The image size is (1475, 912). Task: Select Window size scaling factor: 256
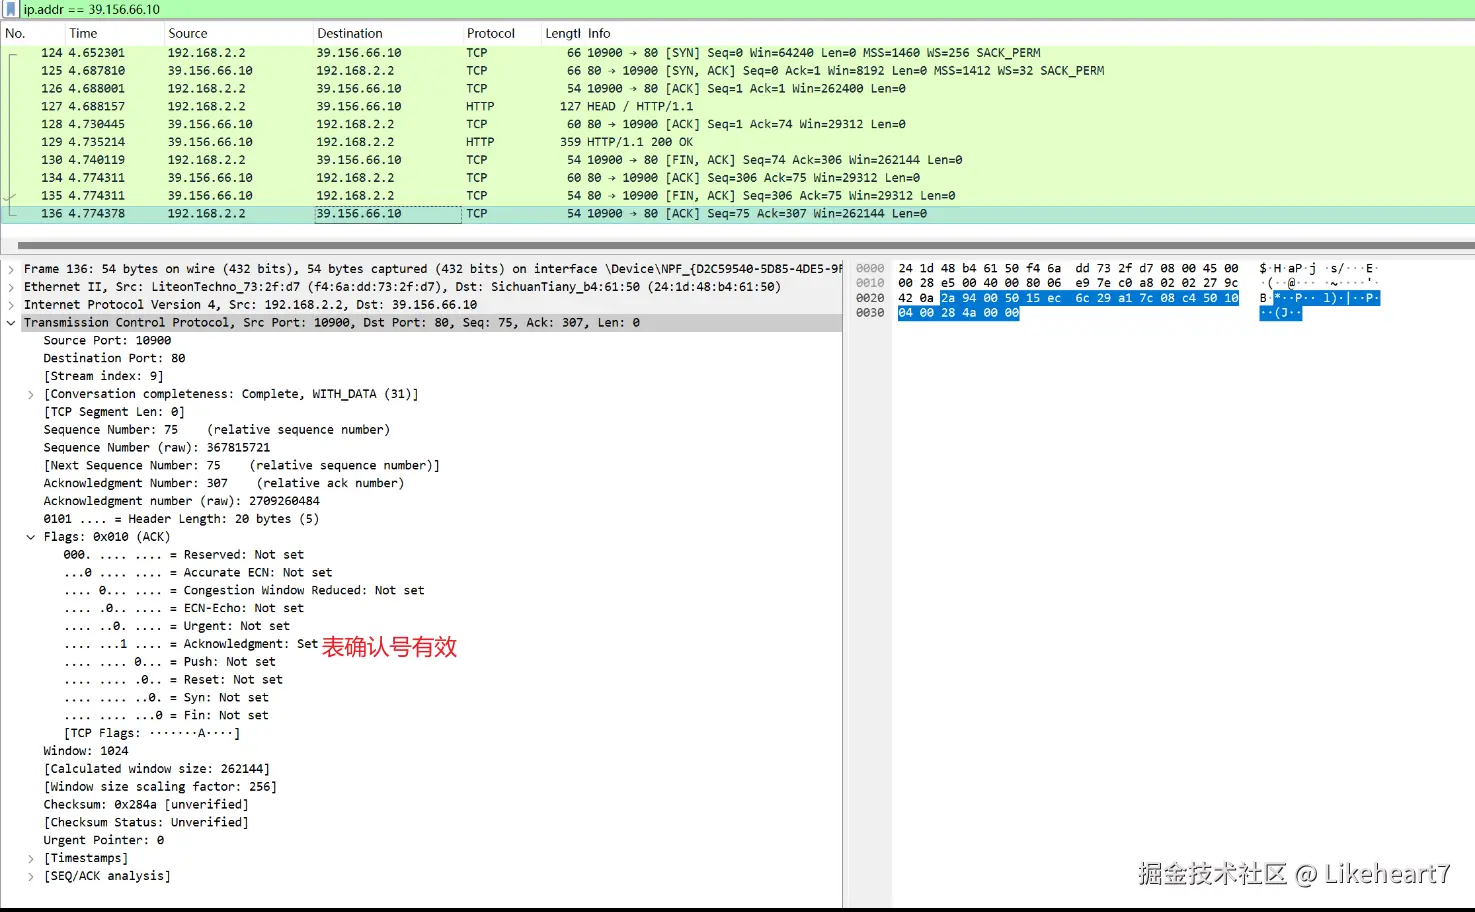pyautogui.click(x=160, y=787)
